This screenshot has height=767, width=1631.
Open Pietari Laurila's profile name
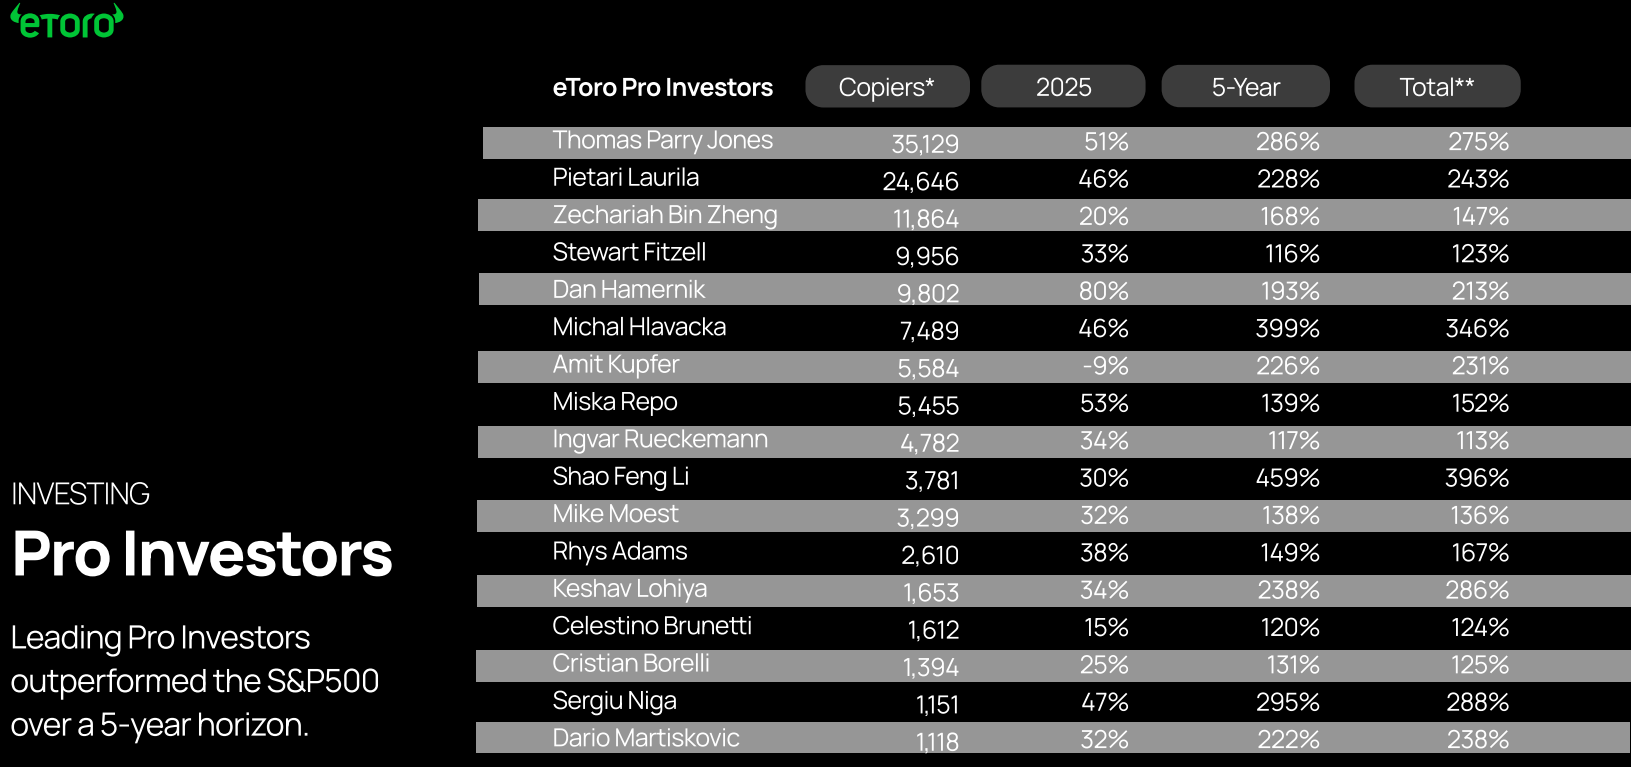tap(625, 178)
